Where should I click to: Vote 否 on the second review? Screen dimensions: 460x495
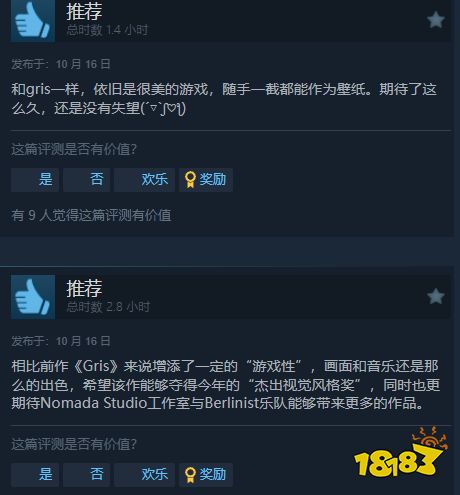tap(87, 474)
